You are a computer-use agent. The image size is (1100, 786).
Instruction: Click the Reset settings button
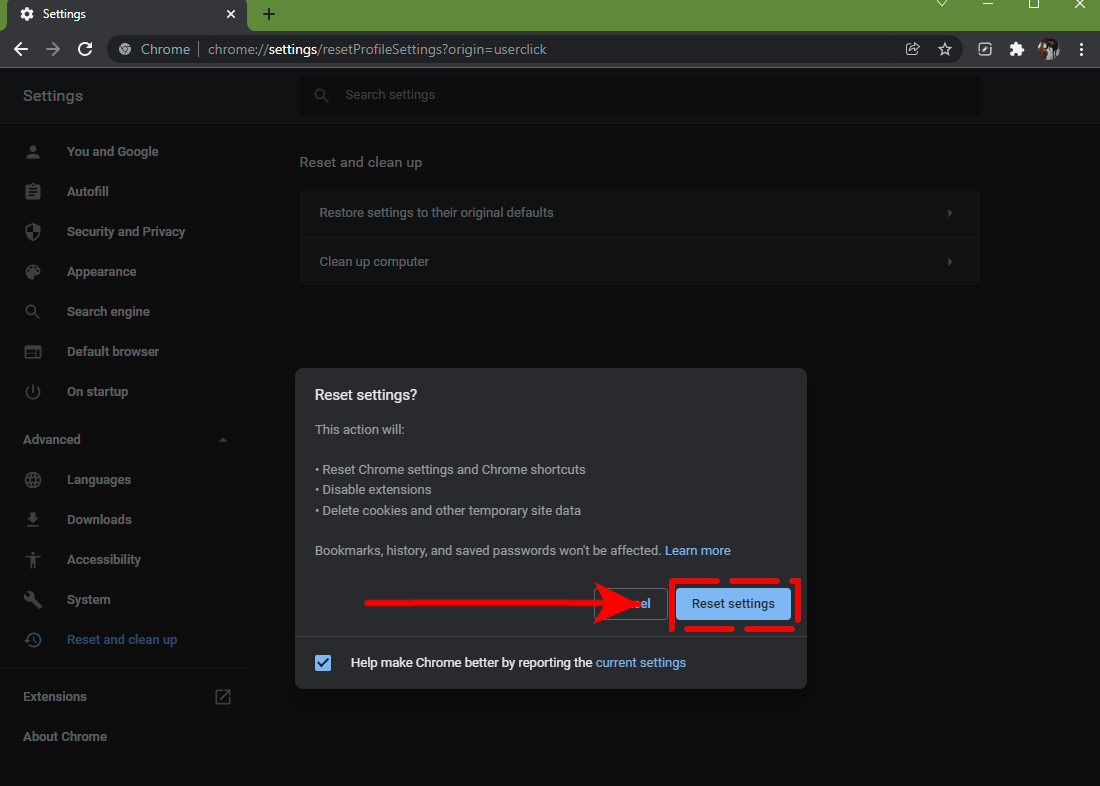[x=732, y=603]
